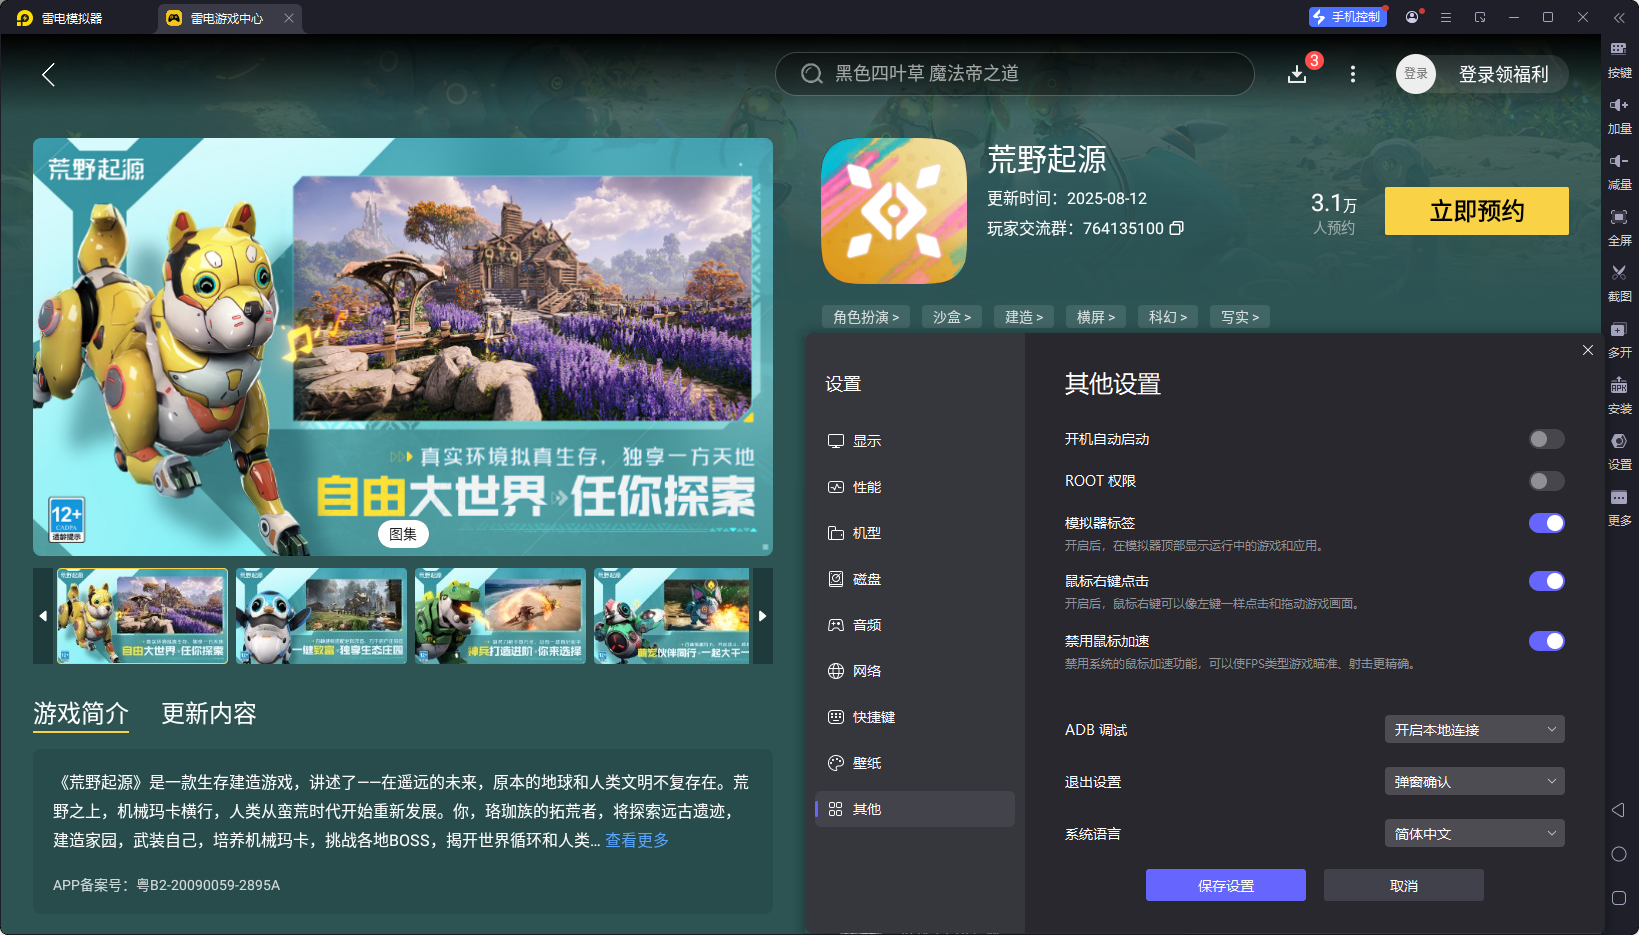Disable the 模拟器标签 toggle
This screenshot has height=935, width=1639.
[1546, 522]
